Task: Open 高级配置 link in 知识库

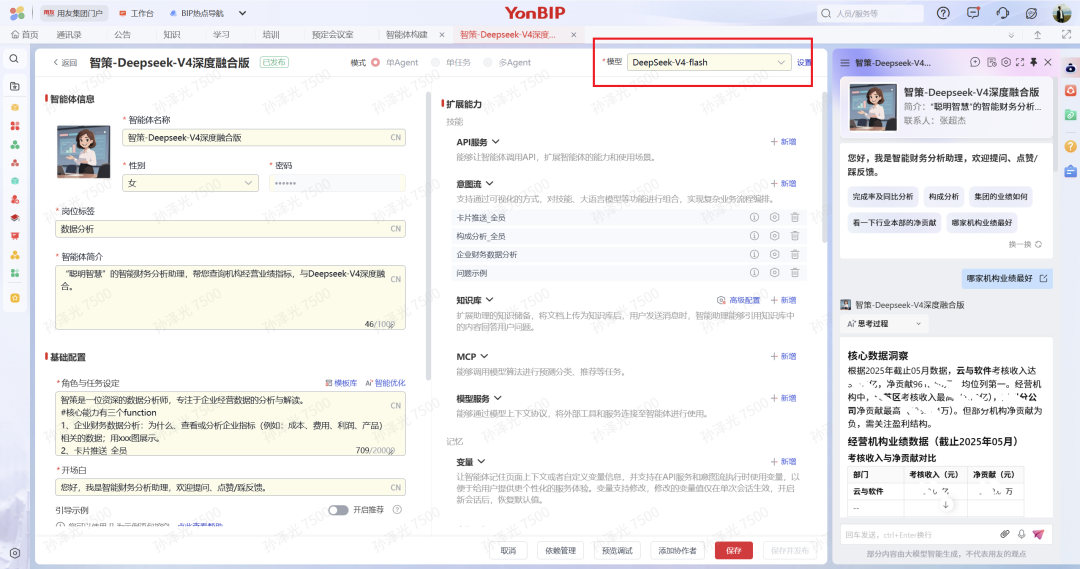Action: (738, 300)
